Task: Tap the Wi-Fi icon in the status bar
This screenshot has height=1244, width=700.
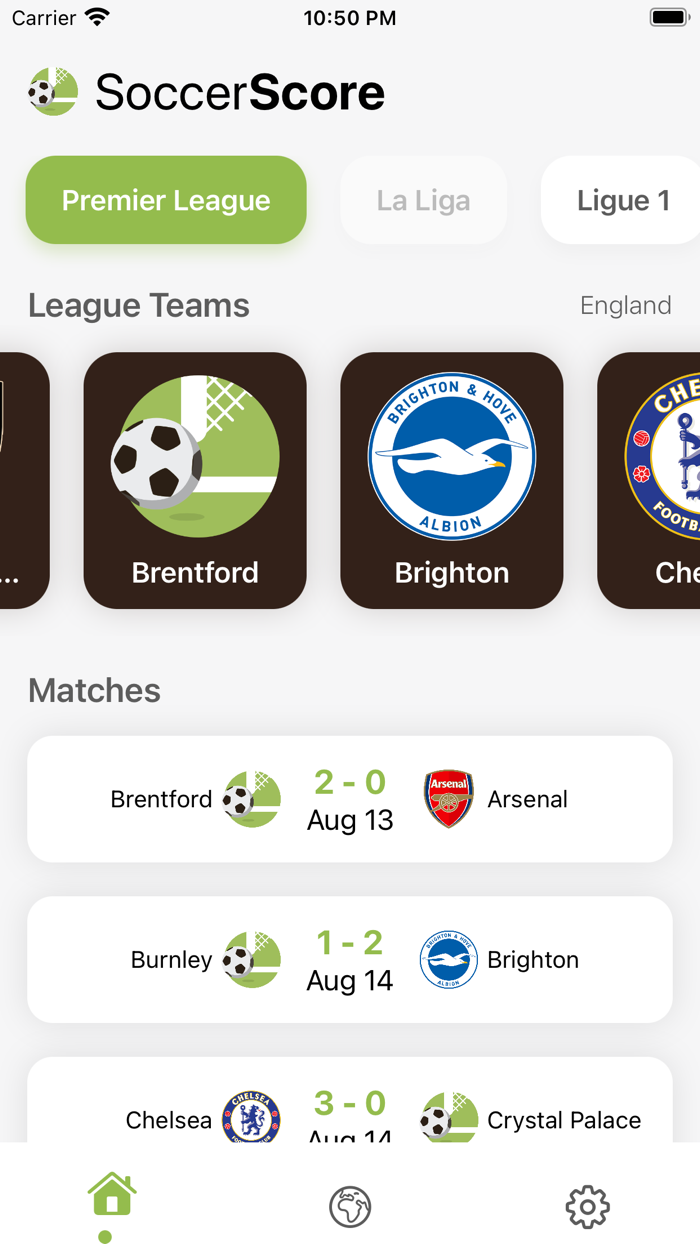Action: [x=97, y=16]
